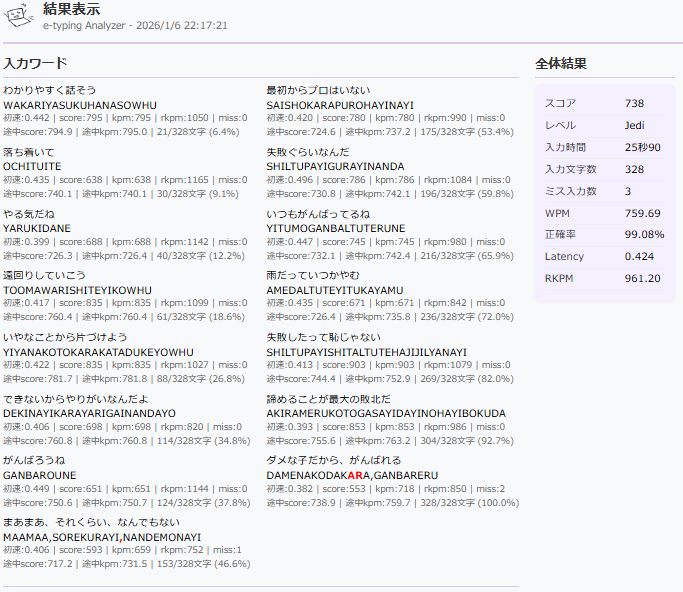Select the 全体結果 section heading

click(x=561, y=63)
